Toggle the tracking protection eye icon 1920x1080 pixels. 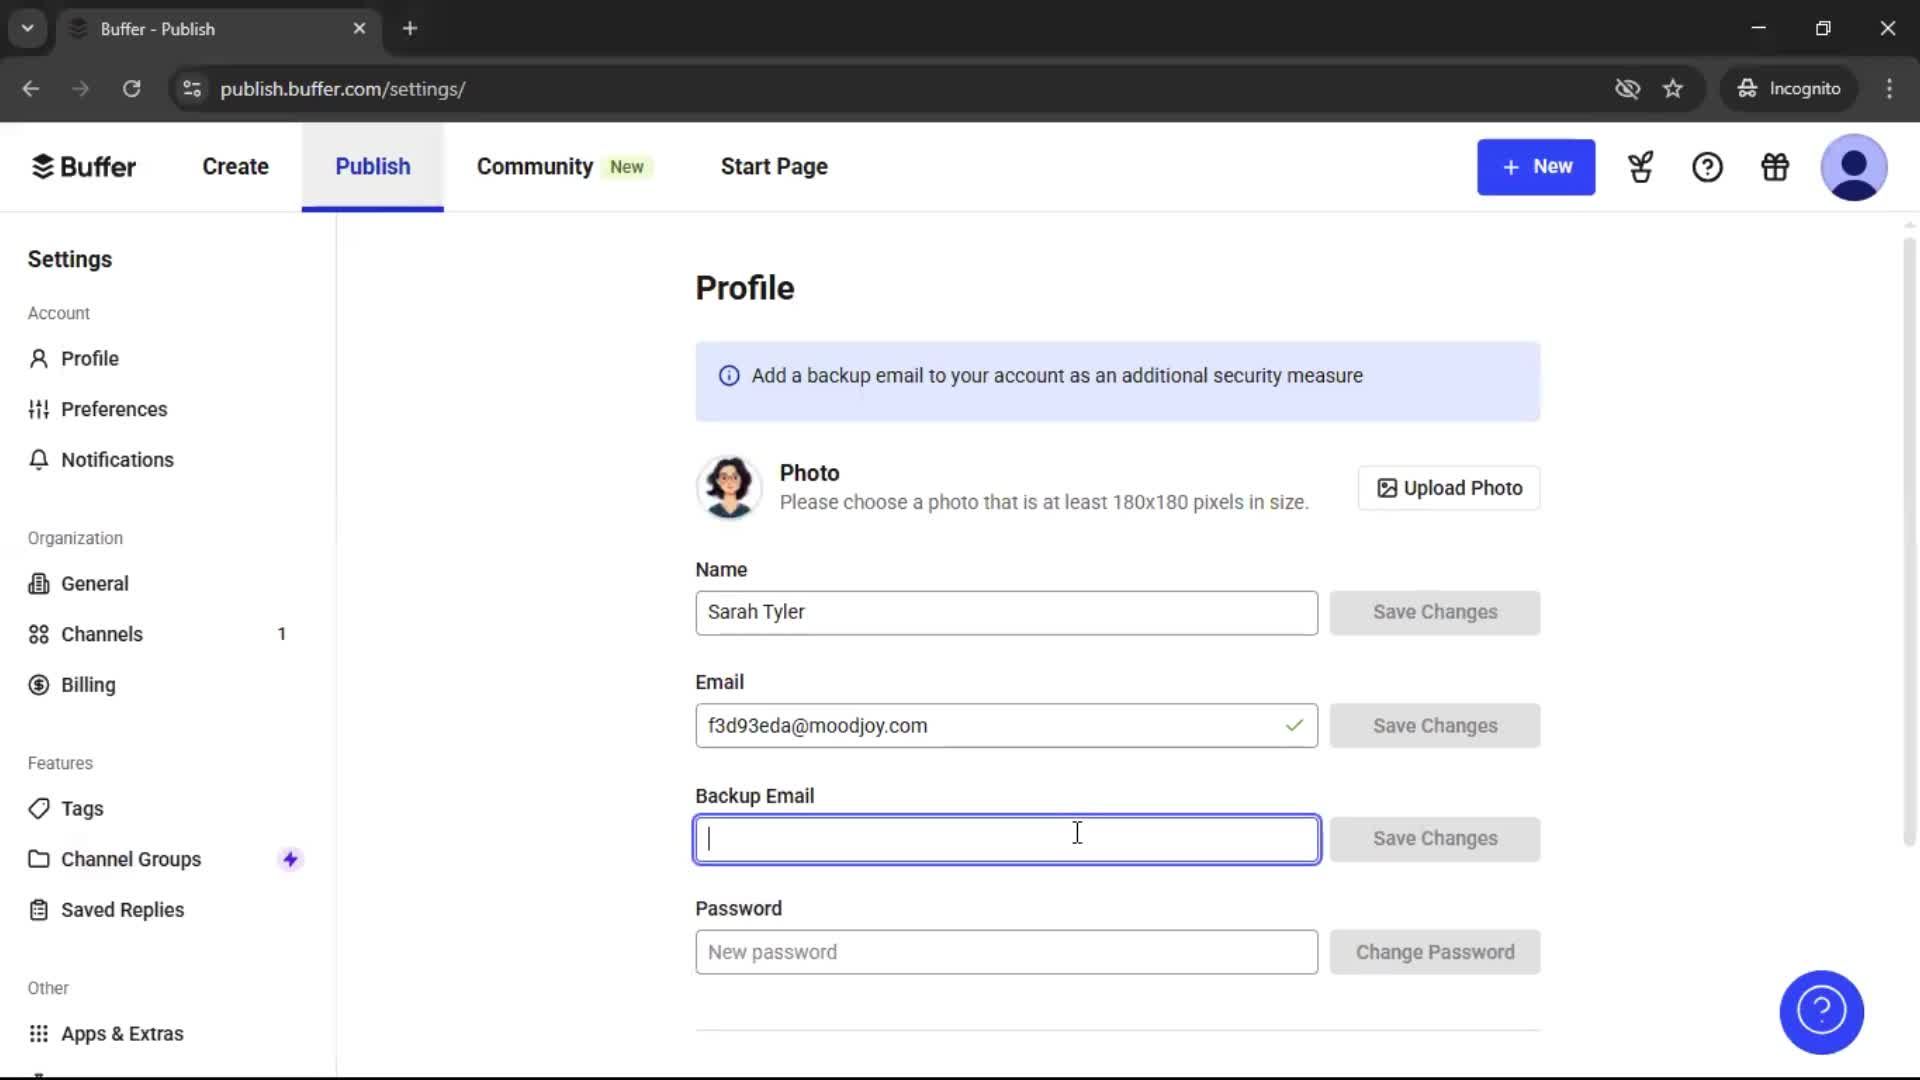1628,88
